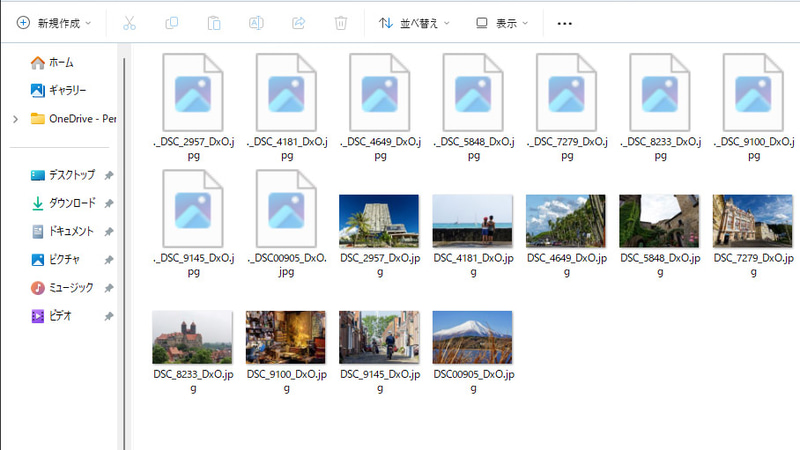Open ドキュメント in the sidebar
The width and height of the screenshot is (800, 450).
click(x=62, y=232)
